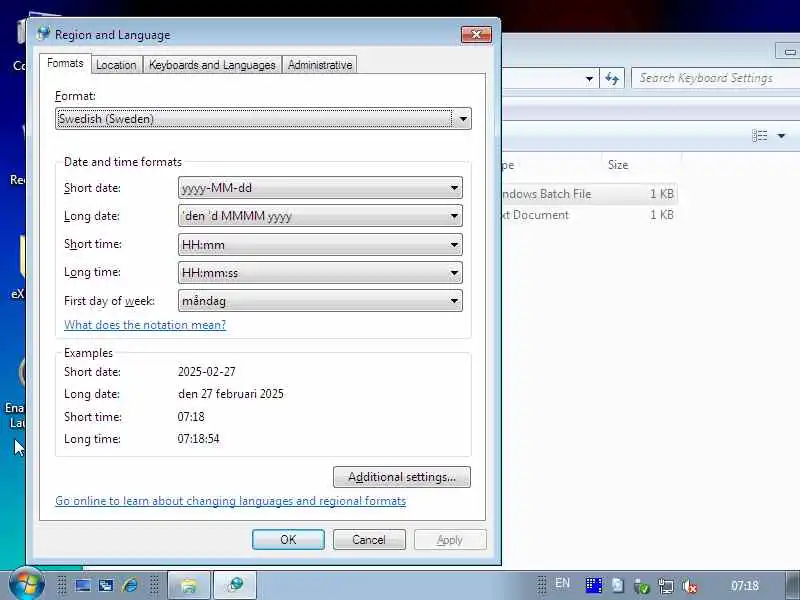
Task: Select the Windows Batch File row in Explorer
Action: (589, 194)
